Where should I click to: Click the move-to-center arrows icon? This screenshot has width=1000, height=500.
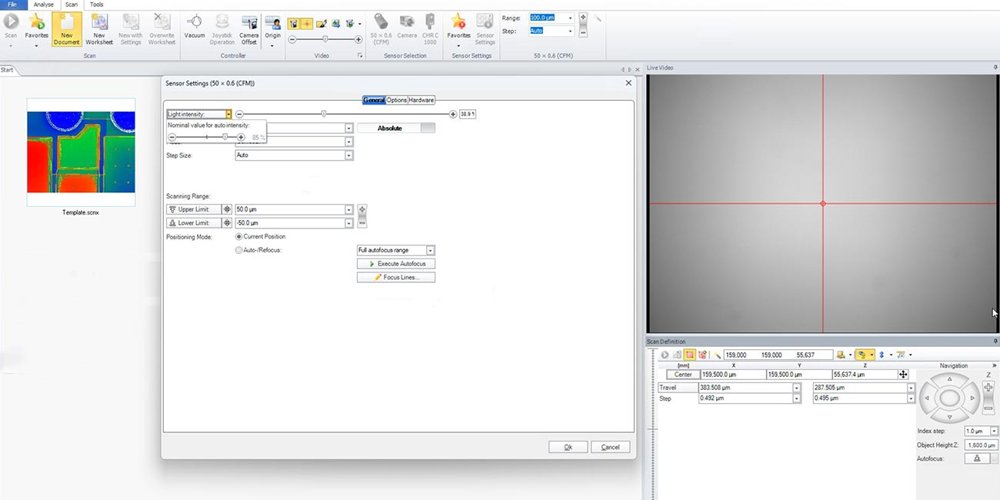click(x=903, y=374)
